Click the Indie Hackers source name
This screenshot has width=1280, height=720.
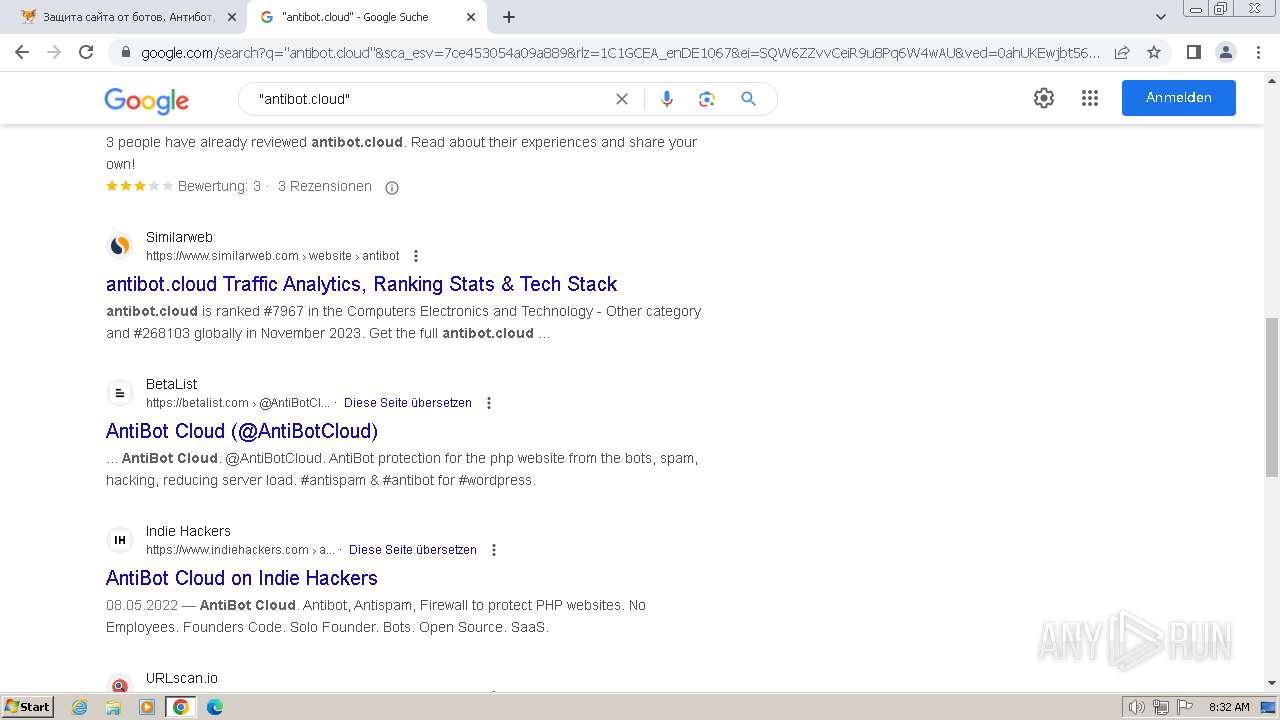(188, 531)
